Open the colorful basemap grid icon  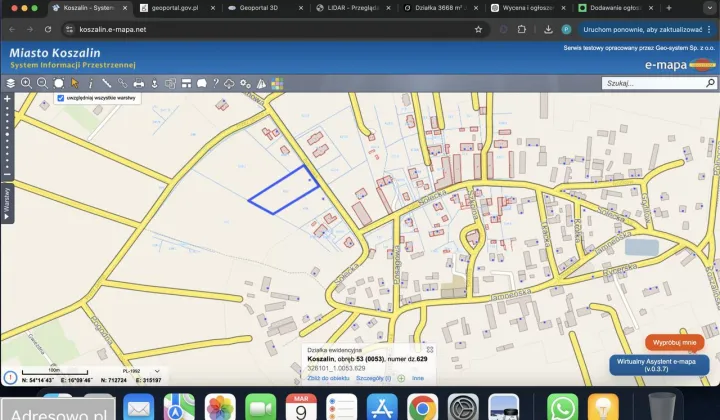coord(278,83)
